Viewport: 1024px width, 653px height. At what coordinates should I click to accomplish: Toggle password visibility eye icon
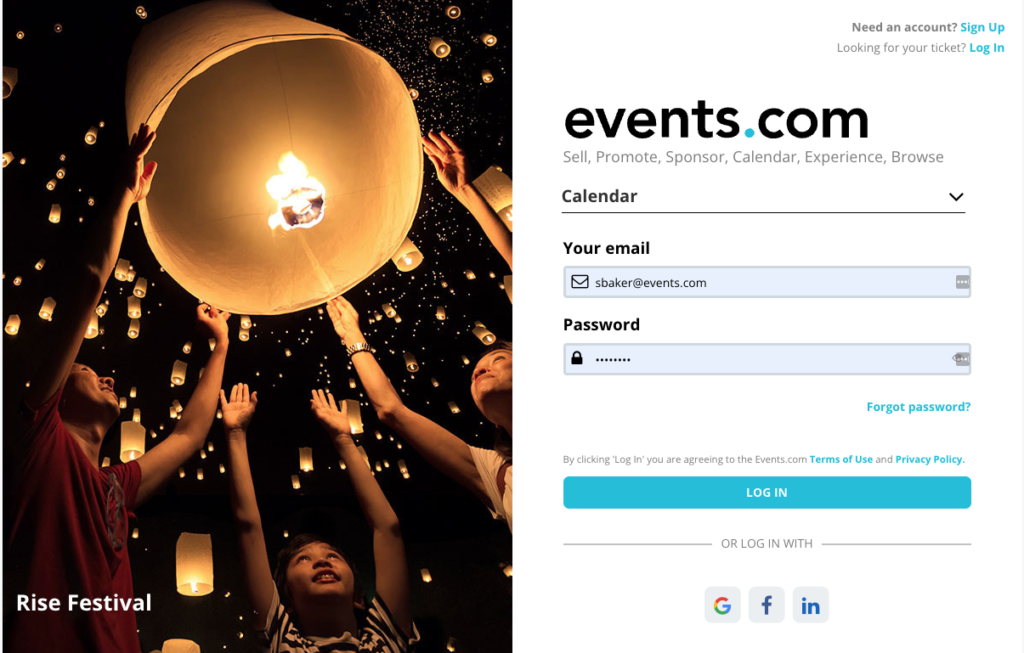pyautogui.click(x=960, y=358)
